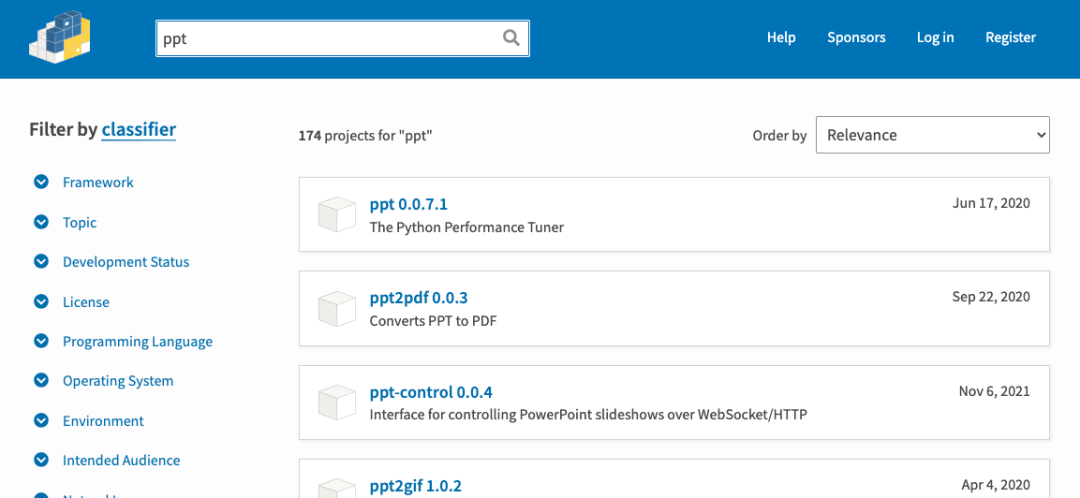
Task: Expand the Topic classifier filter
Action: tap(41, 222)
